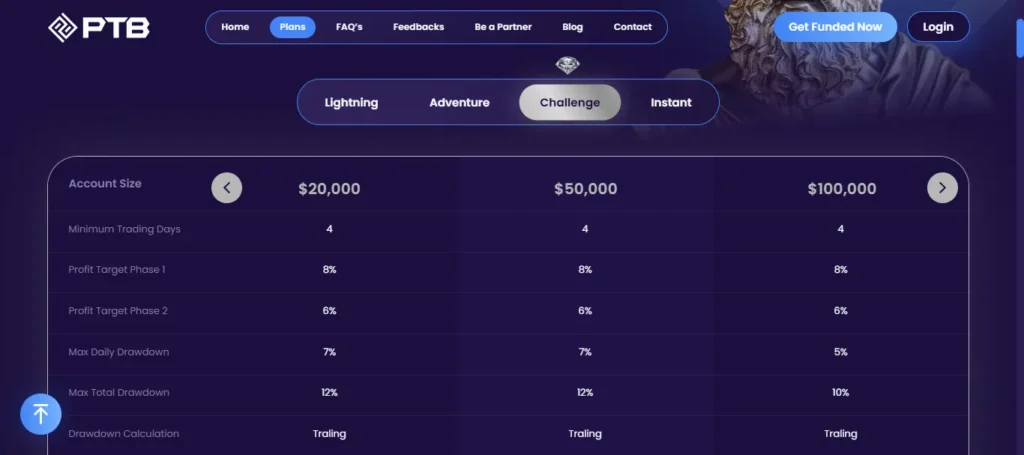This screenshot has width=1024, height=455.
Task: Click the scroll-to-top arrow button
Action: (41, 412)
